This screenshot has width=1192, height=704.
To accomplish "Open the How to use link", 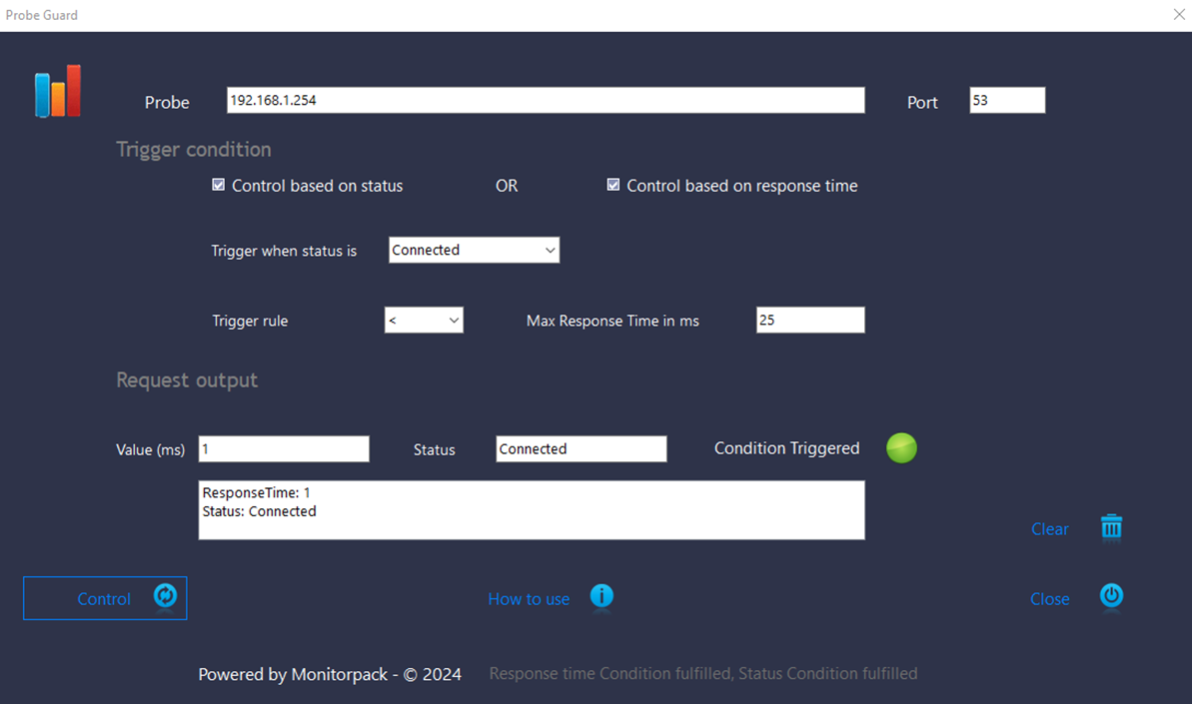I will tap(528, 599).
